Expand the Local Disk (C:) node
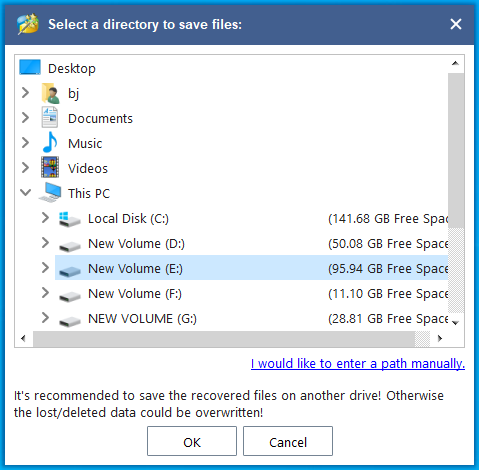This screenshot has height=470, width=479. (45, 218)
